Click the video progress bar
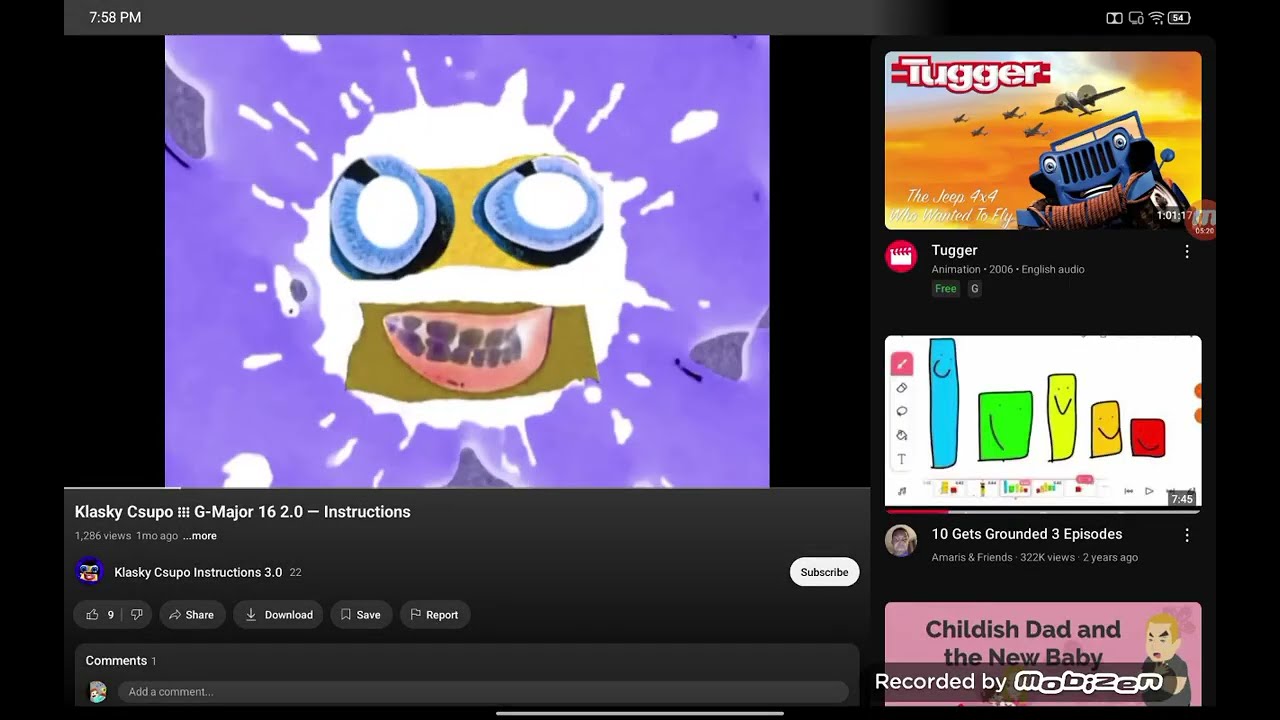The width and height of the screenshot is (1280, 720). 467,488
